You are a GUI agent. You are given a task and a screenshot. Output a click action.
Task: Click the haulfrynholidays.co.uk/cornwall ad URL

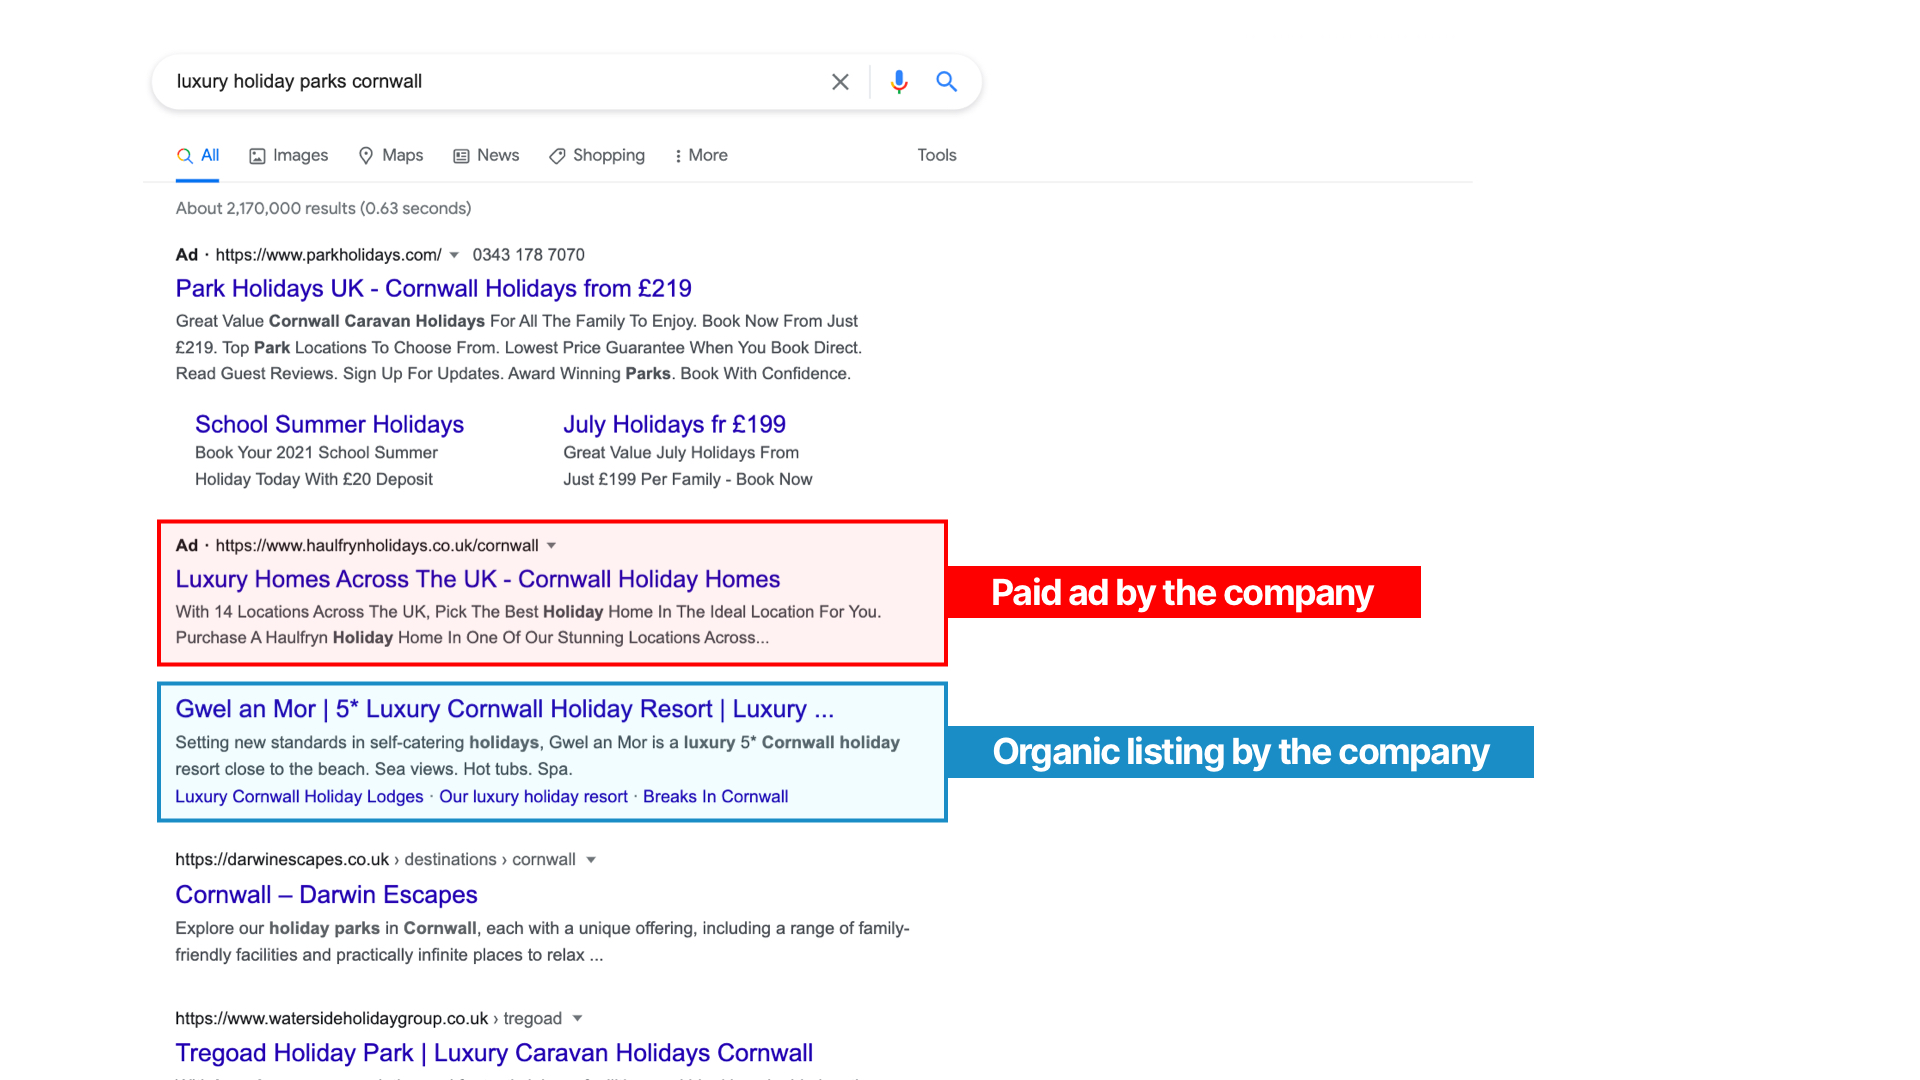tap(377, 546)
